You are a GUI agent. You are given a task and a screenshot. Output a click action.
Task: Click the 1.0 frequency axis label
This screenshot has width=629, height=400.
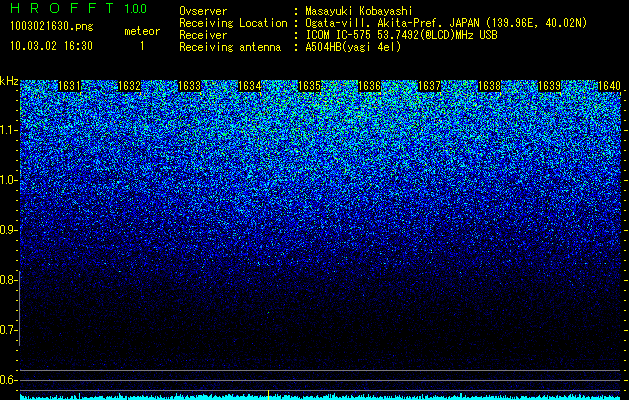[x=8, y=181]
